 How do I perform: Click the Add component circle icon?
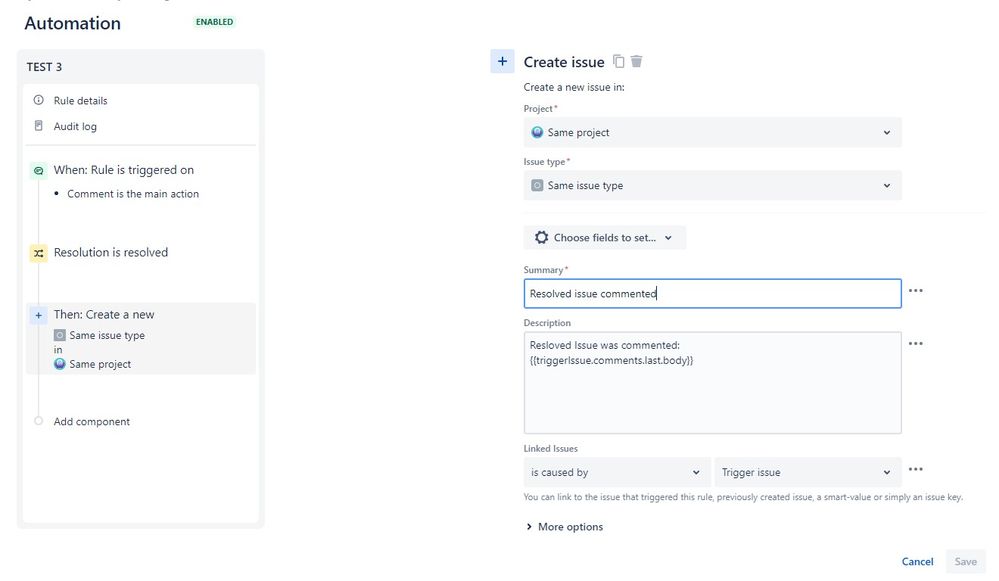[38, 421]
